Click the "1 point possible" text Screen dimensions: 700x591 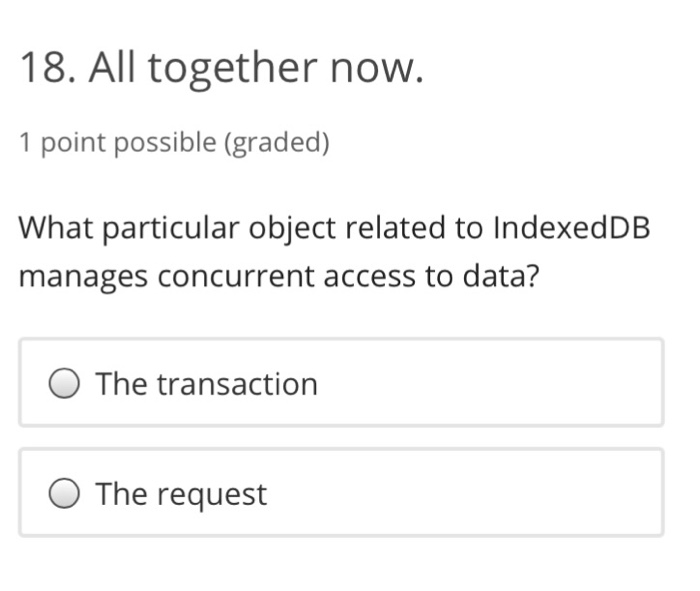point(117,143)
